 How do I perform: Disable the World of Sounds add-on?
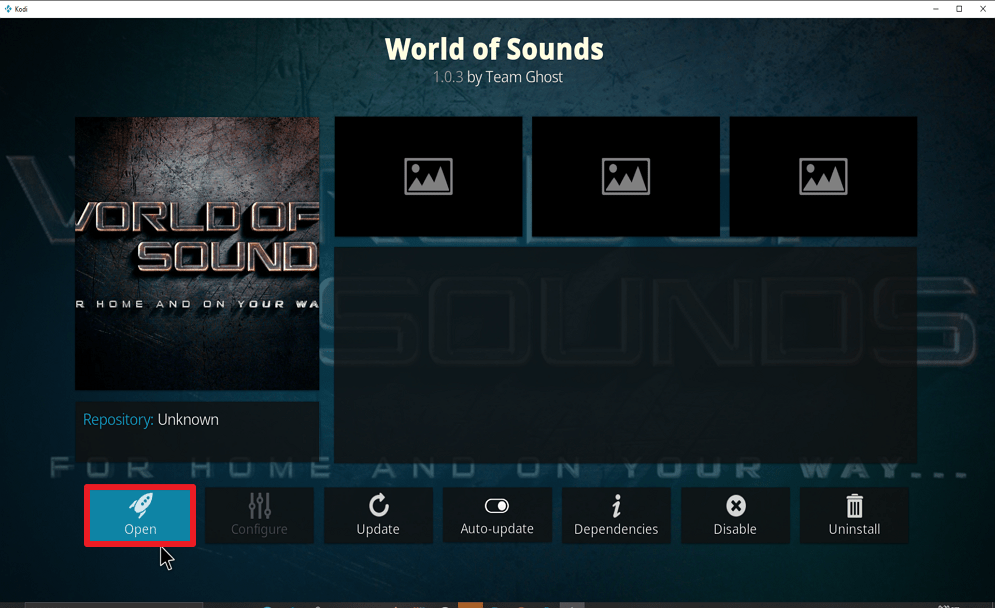coord(735,515)
